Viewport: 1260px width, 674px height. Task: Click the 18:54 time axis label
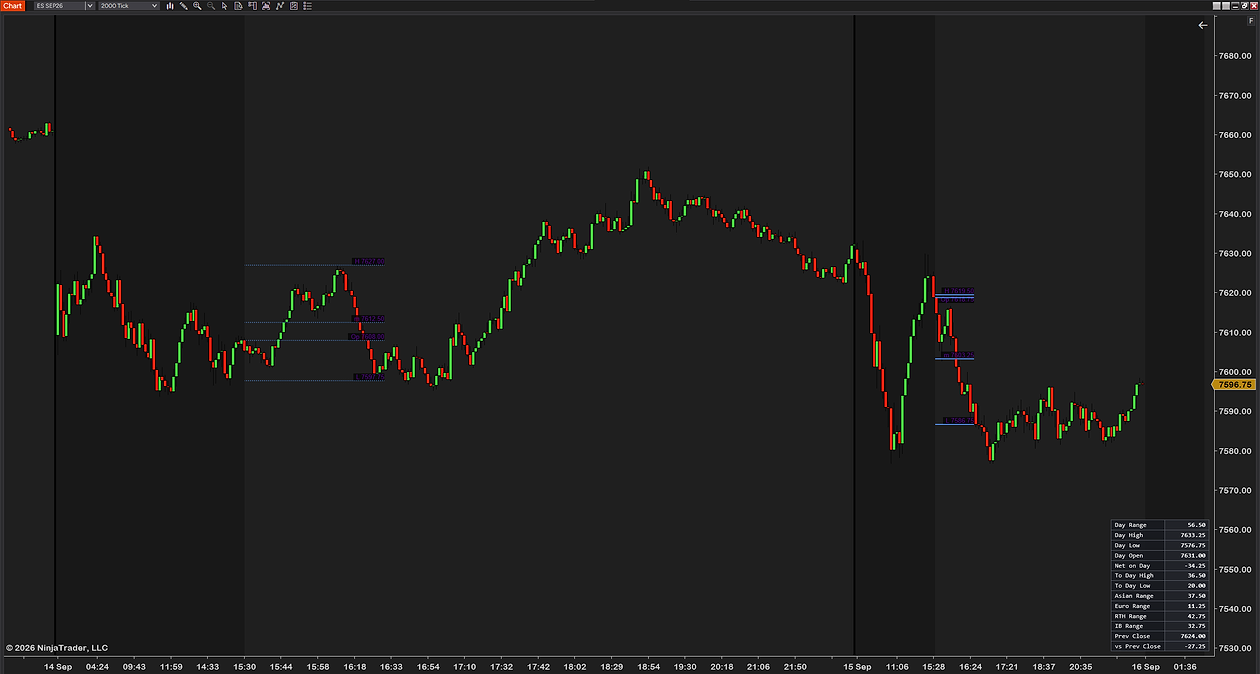(x=648, y=666)
